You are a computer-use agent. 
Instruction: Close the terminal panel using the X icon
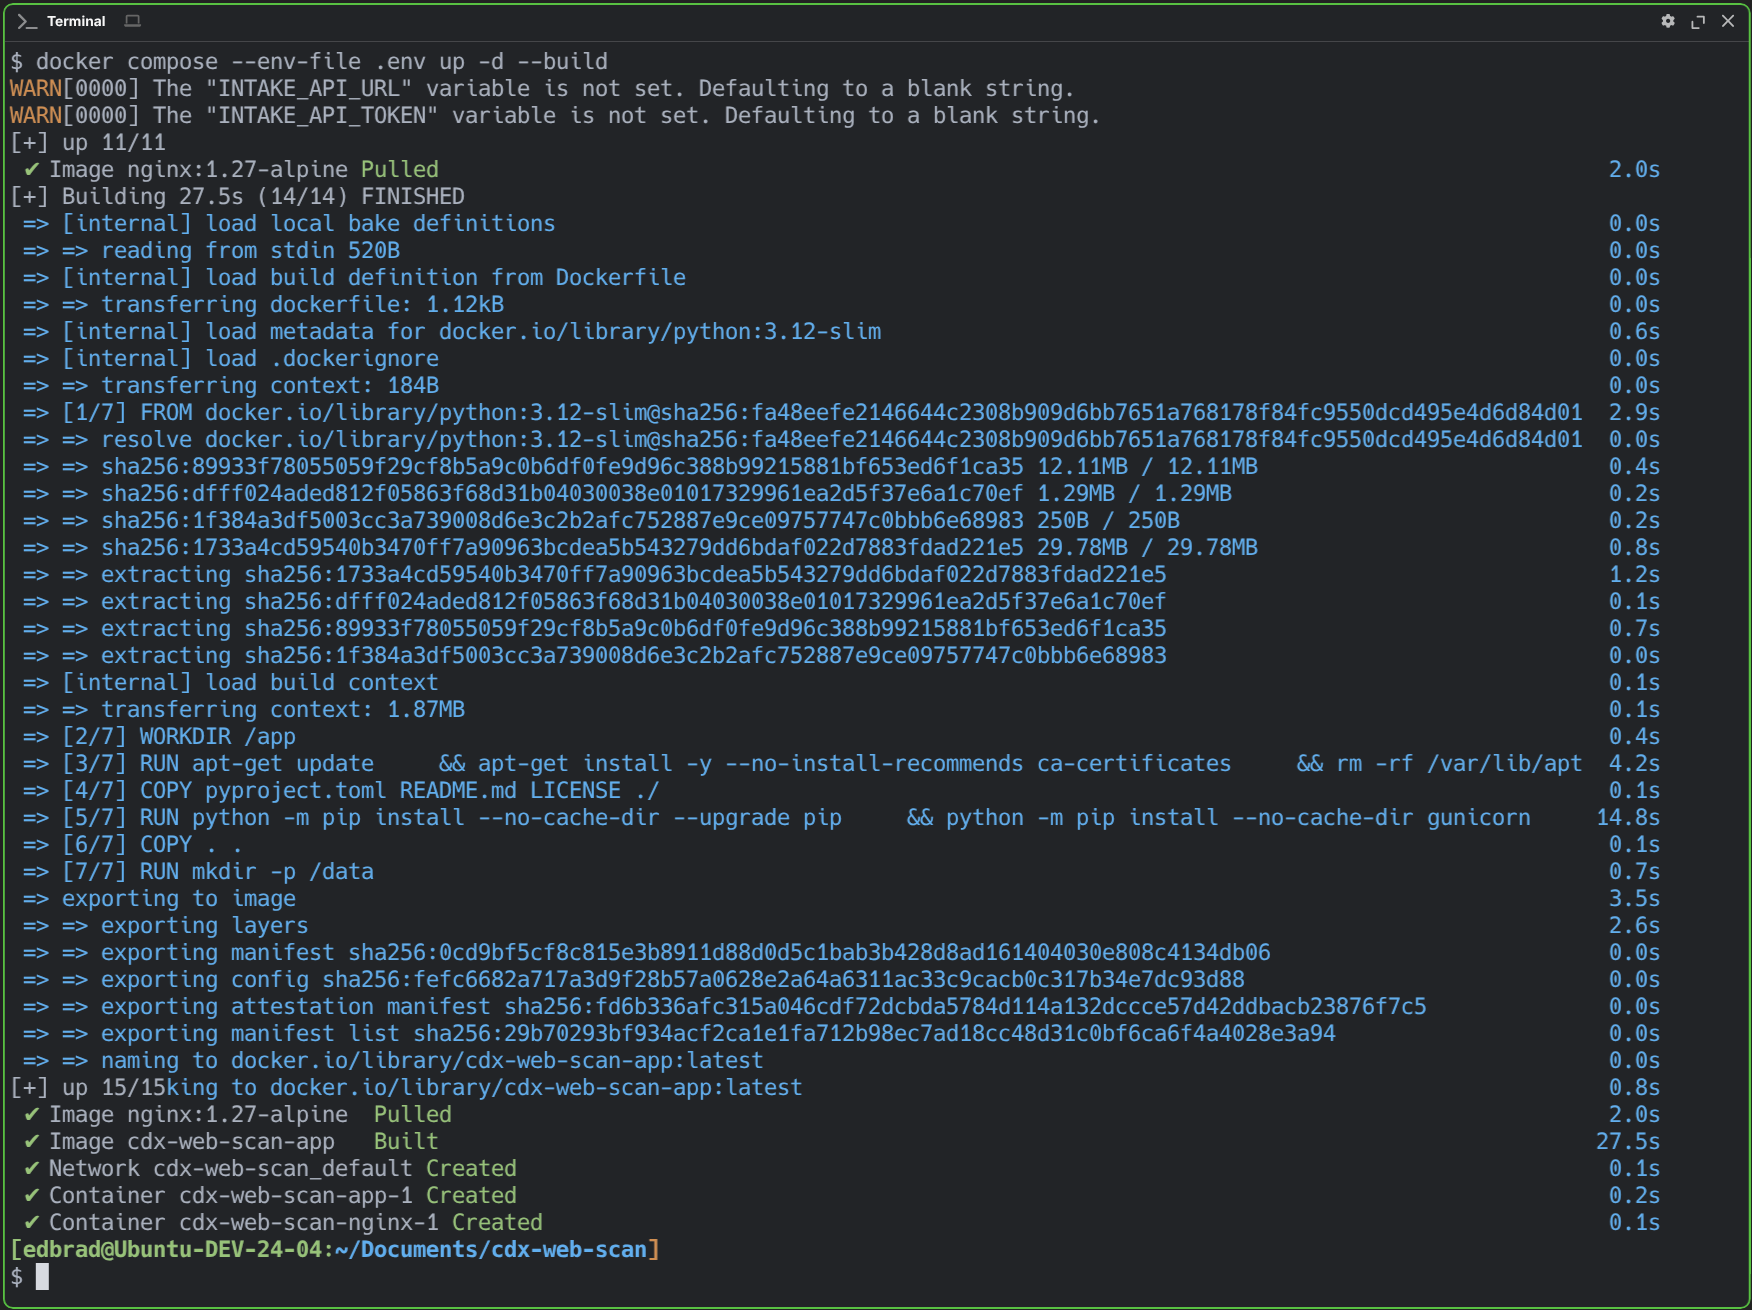[x=1727, y=21]
